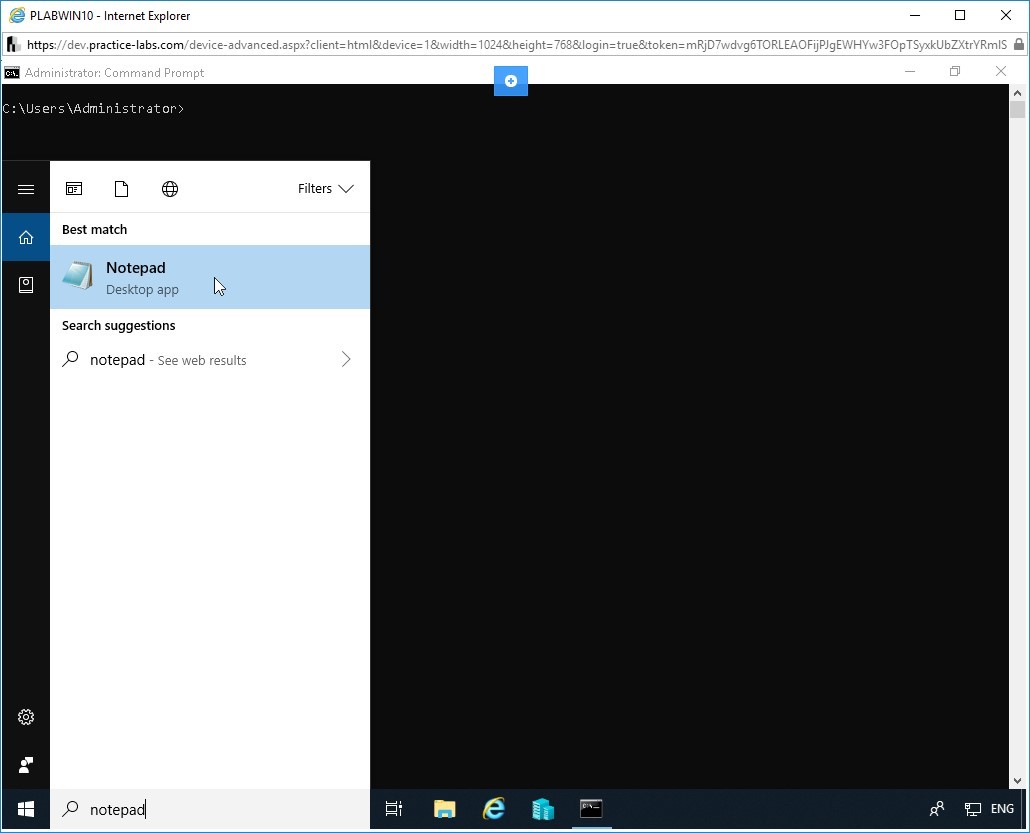Filter search results by Apps icon
The width and height of the screenshot is (1030, 833).
coord(74,189)
